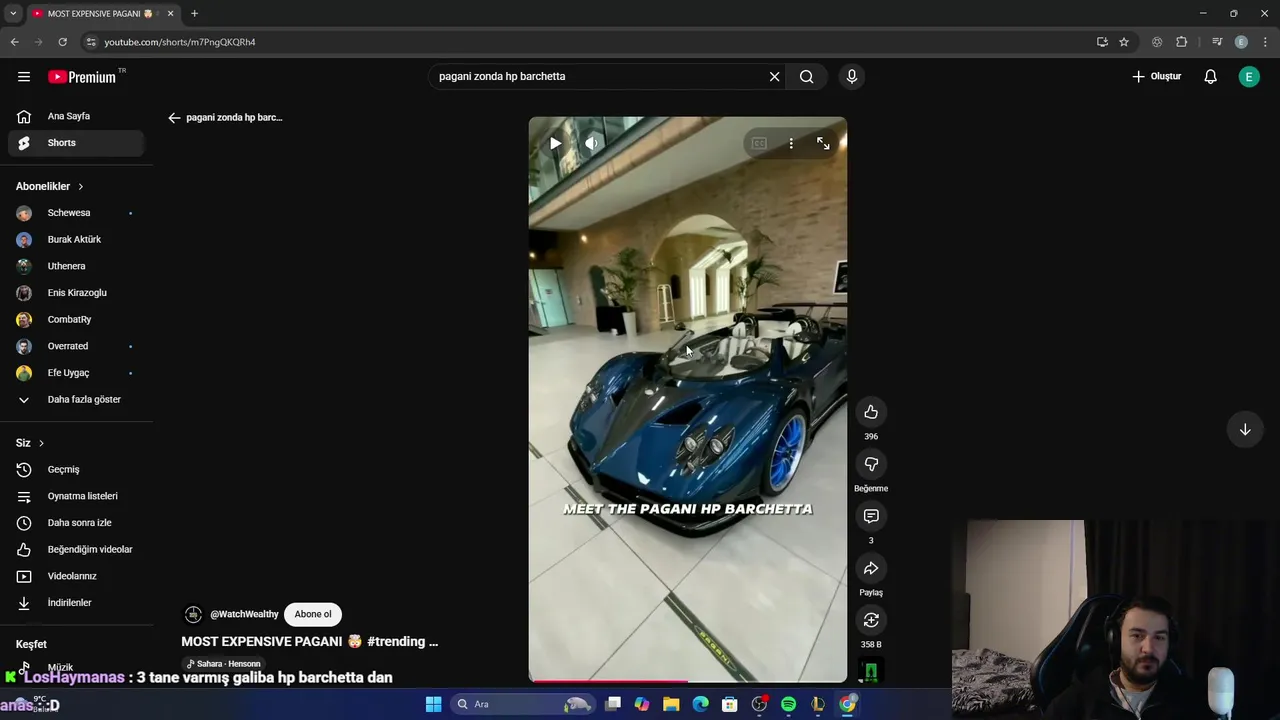
Task: Open YouTube account avatar menu
Action: point(1249,77)
